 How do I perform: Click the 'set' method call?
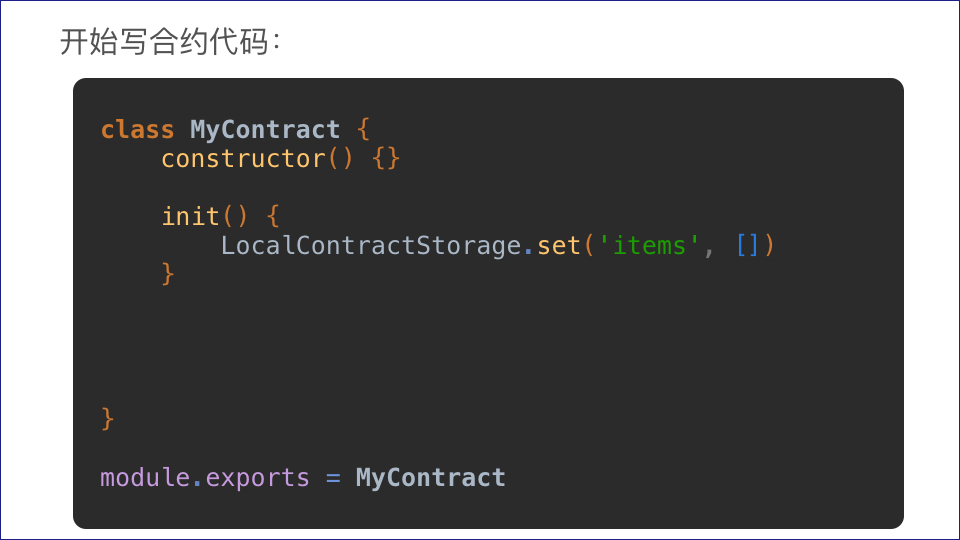[558, 245]
